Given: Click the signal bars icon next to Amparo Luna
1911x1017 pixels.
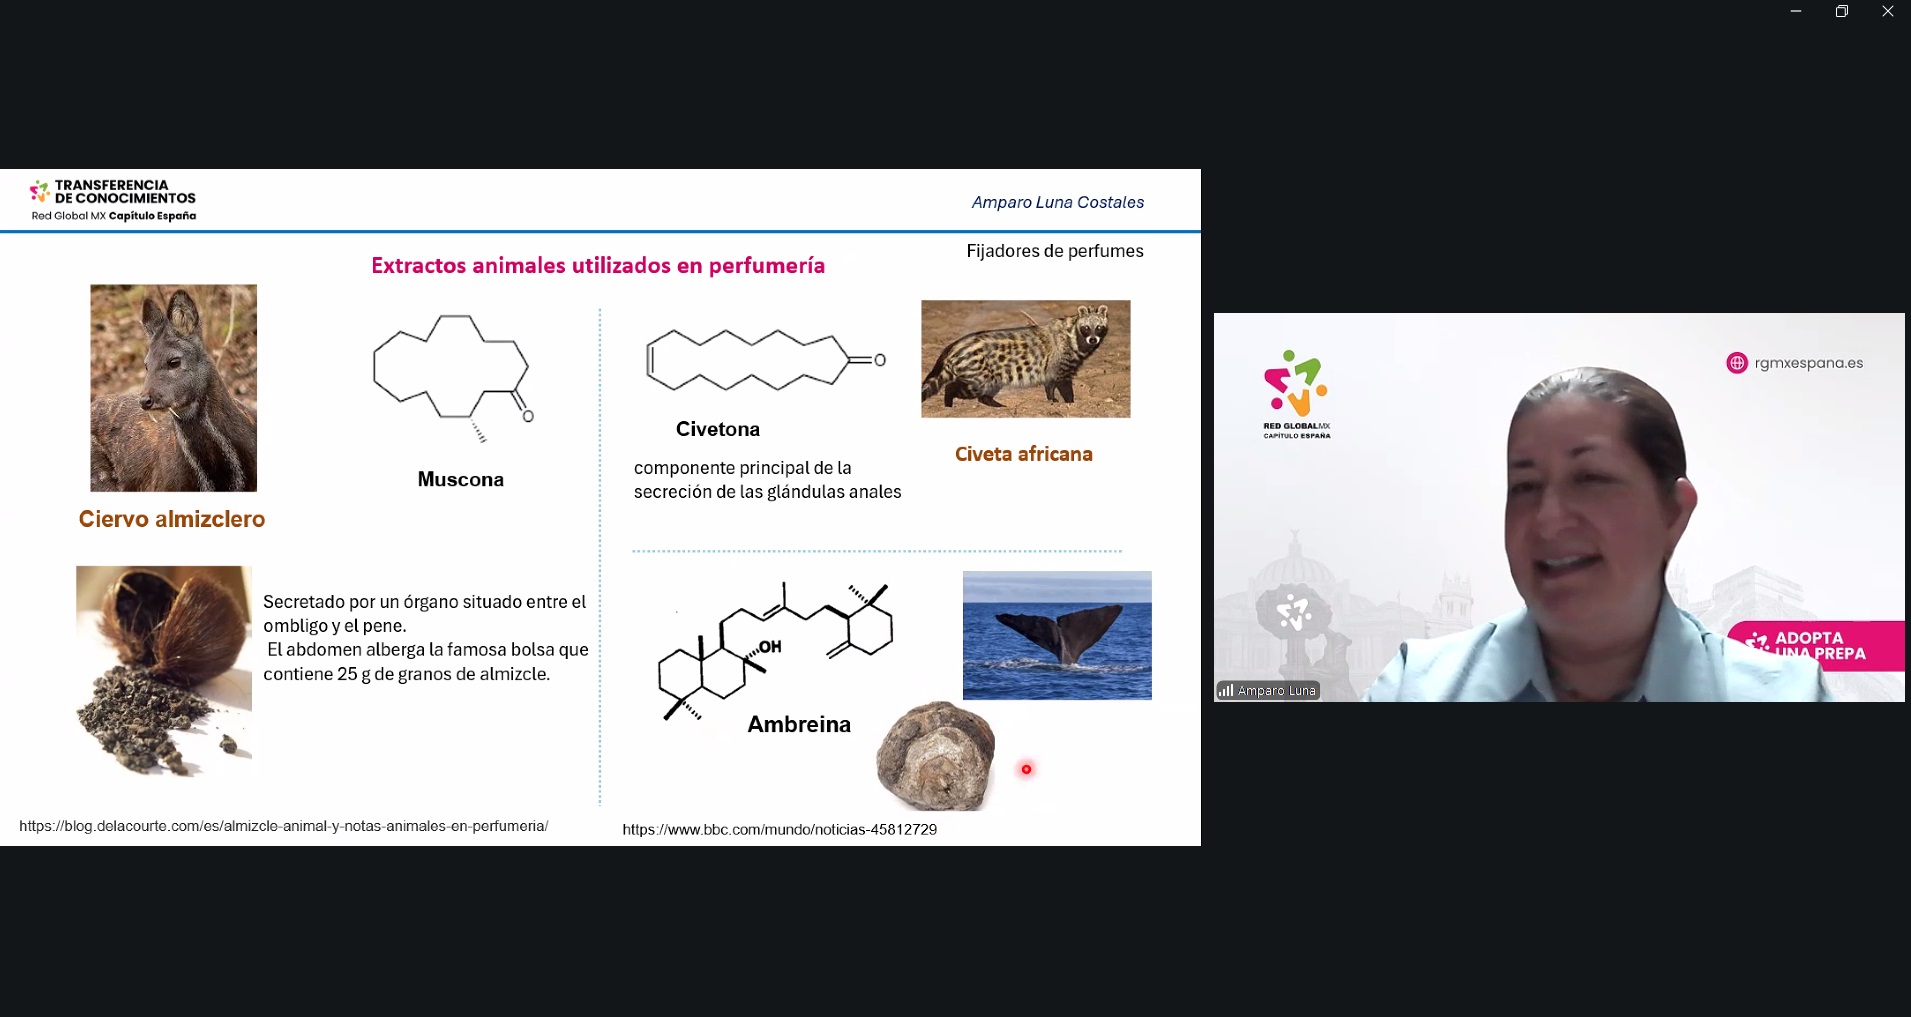Looking at the screenshot, I should point(1225,690).
